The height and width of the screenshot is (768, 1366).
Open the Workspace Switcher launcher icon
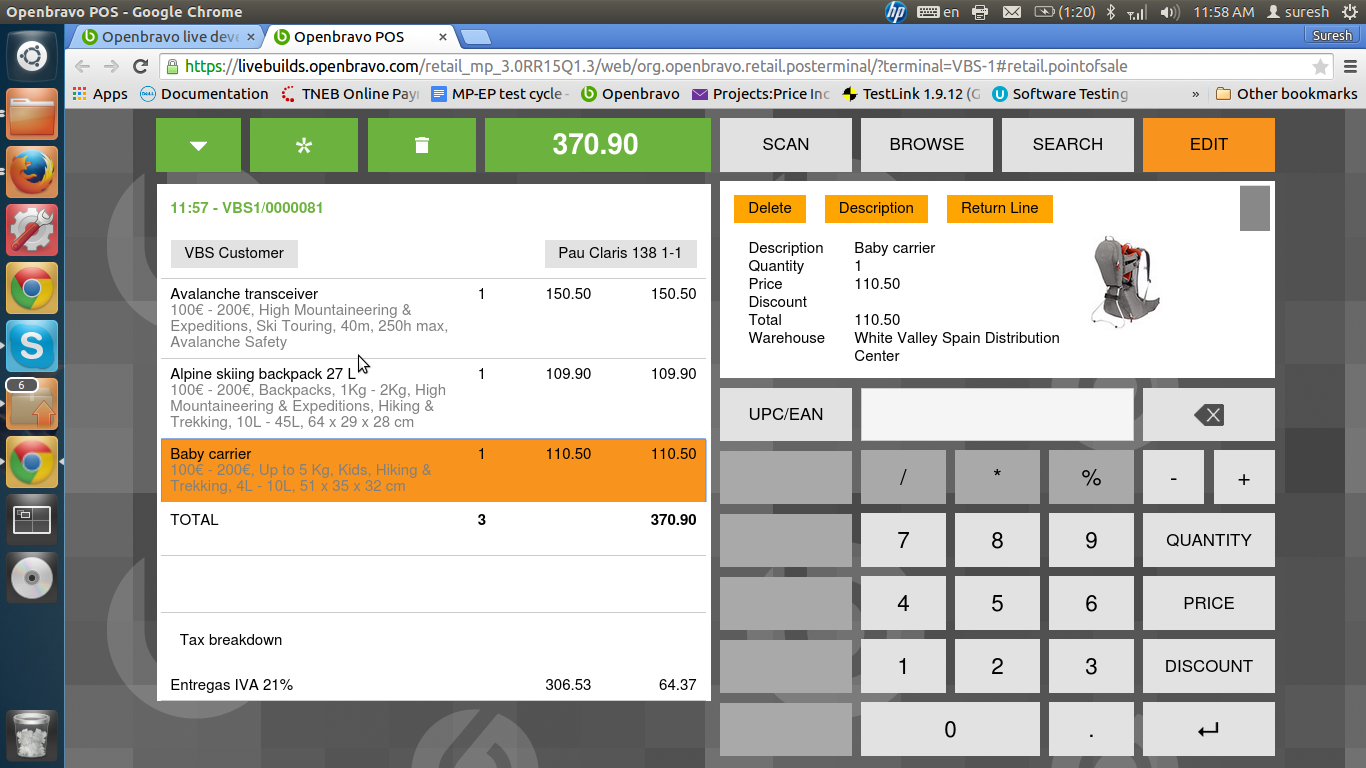tap(32, 520)
